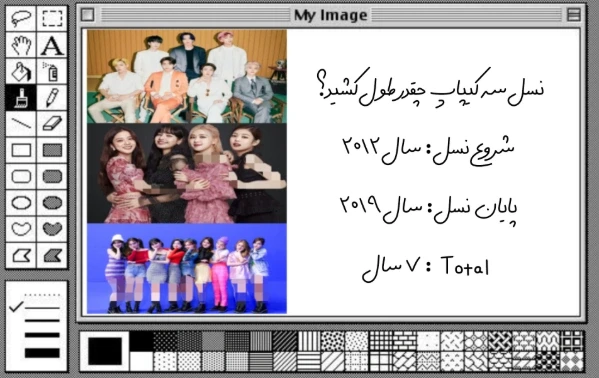Pick the Hand grabber tool
The width and height of the screenshot is (599, 378).
tap(21, 45)
